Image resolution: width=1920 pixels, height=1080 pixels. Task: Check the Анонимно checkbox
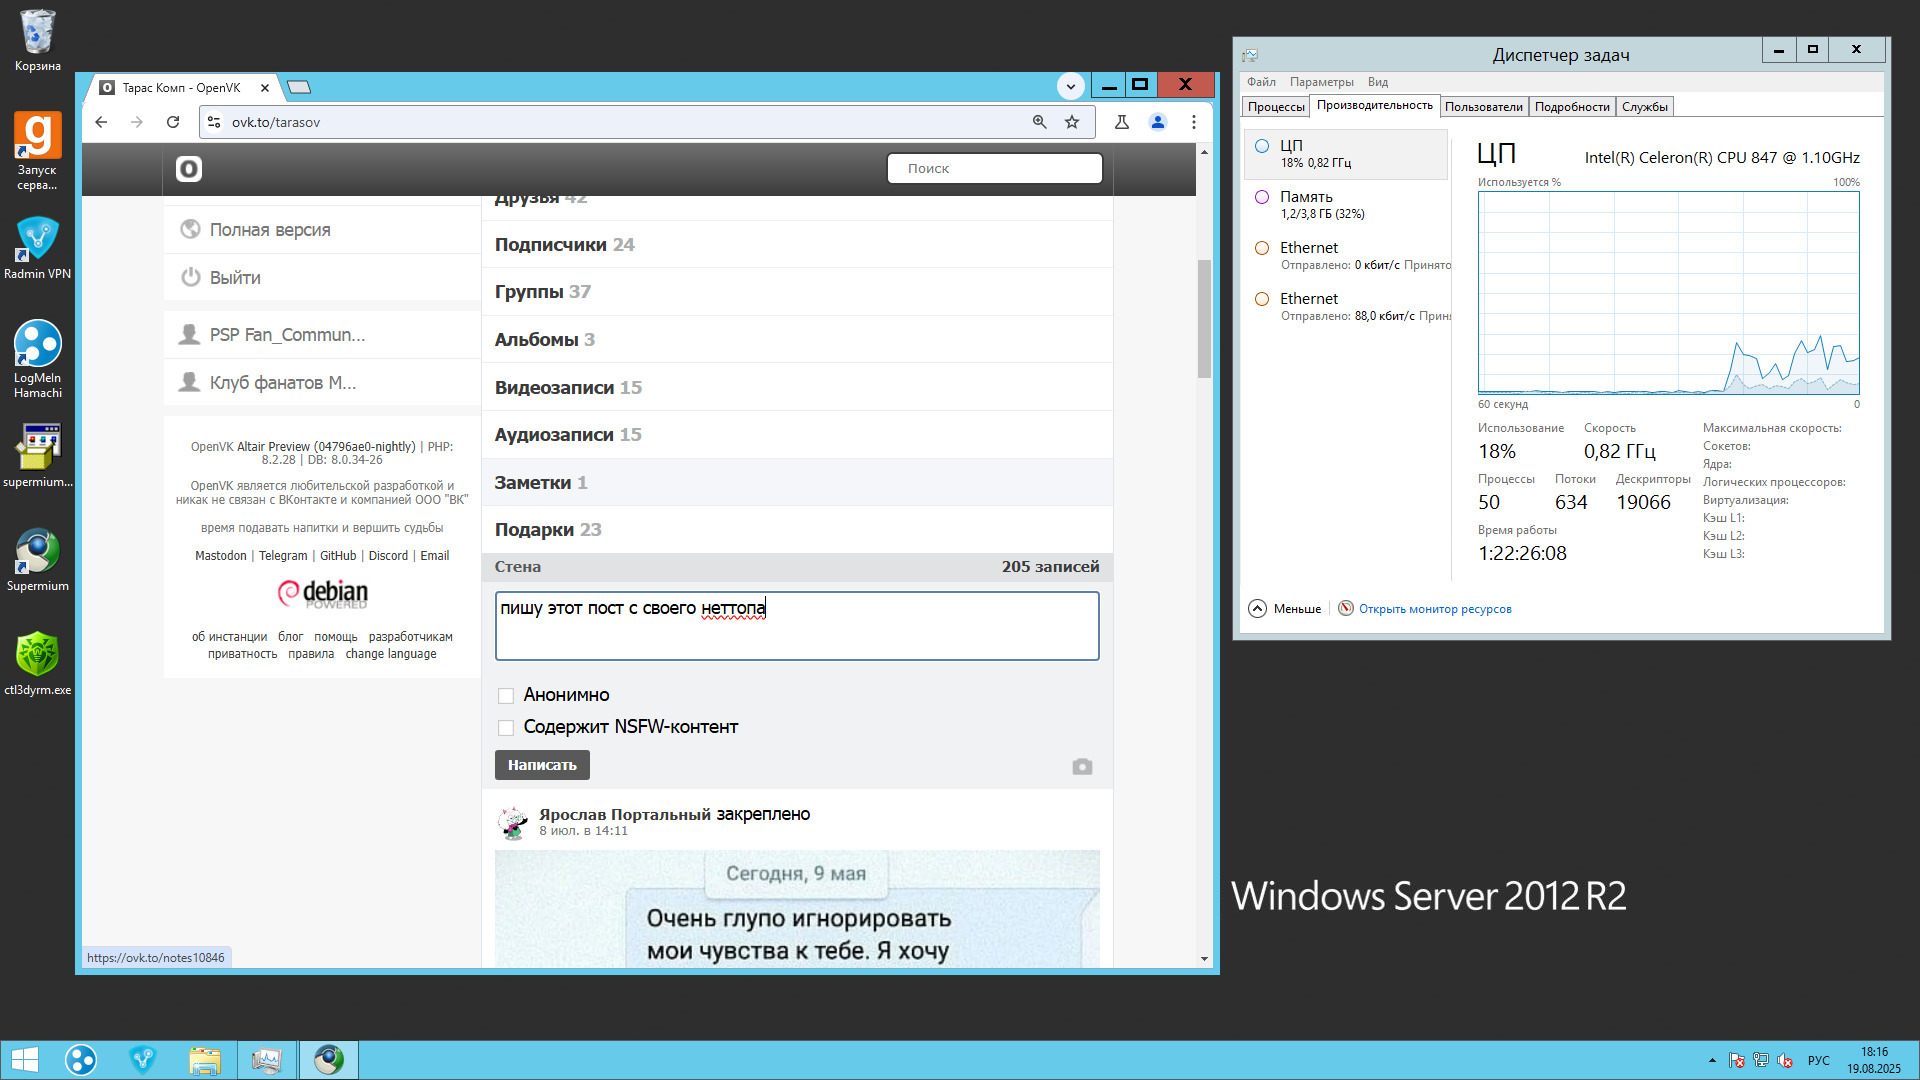point(506,696)
